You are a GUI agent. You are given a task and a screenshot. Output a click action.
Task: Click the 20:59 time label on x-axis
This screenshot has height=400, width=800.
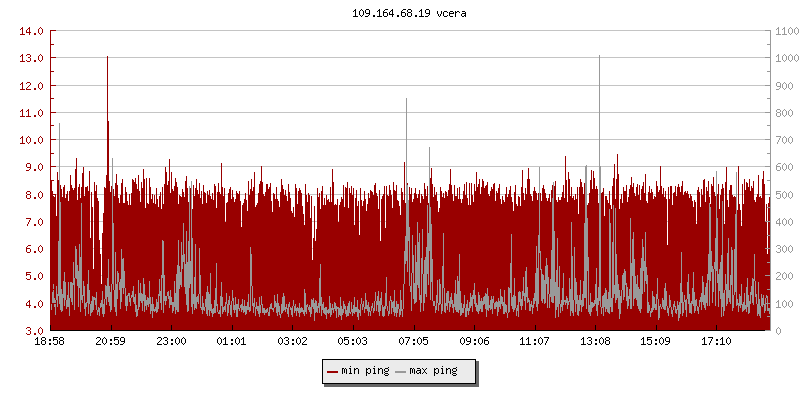(x=110, y=342)
